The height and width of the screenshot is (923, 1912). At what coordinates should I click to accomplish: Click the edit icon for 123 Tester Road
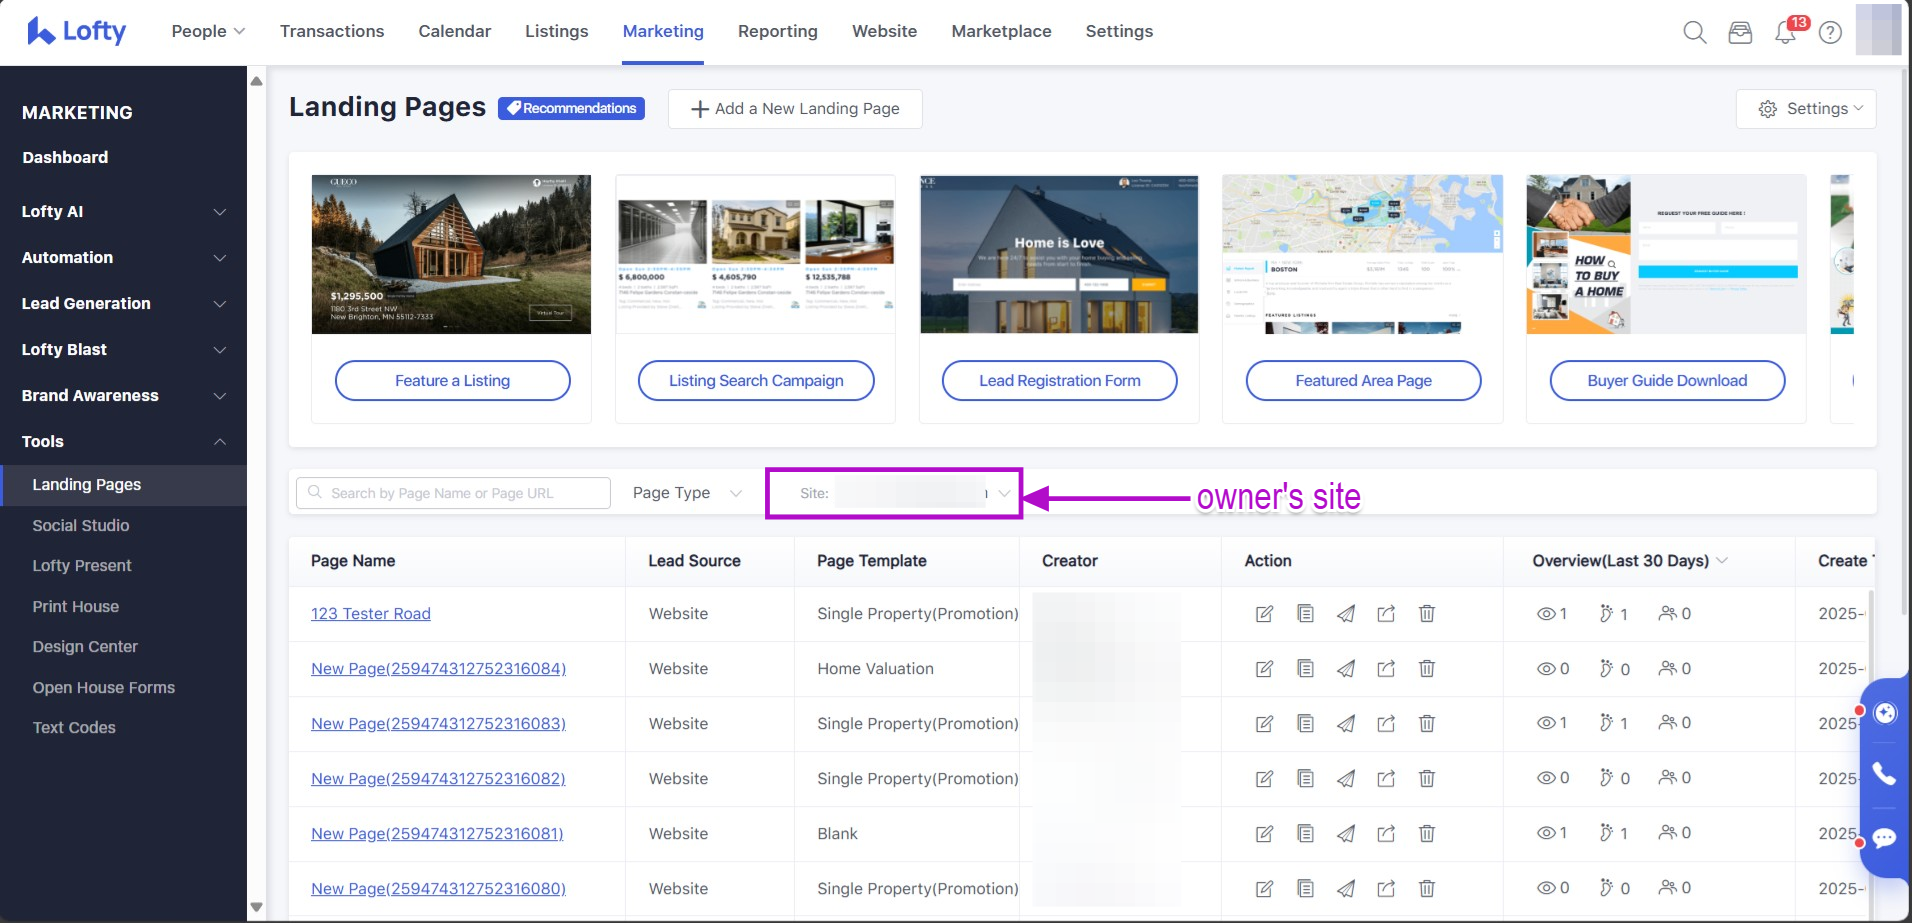click(x=1264, y=614)
